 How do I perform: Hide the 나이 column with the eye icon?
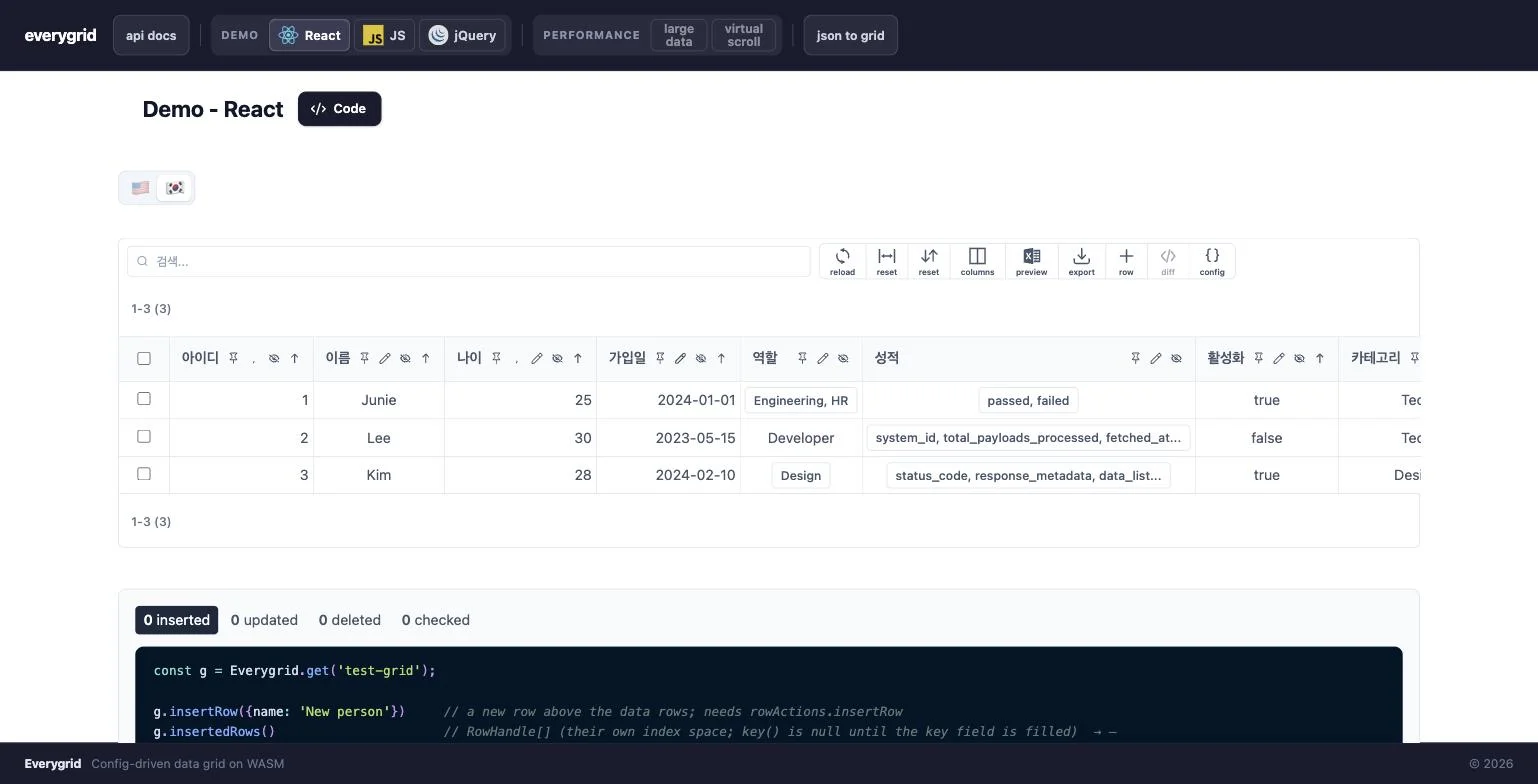click(557, 358)
